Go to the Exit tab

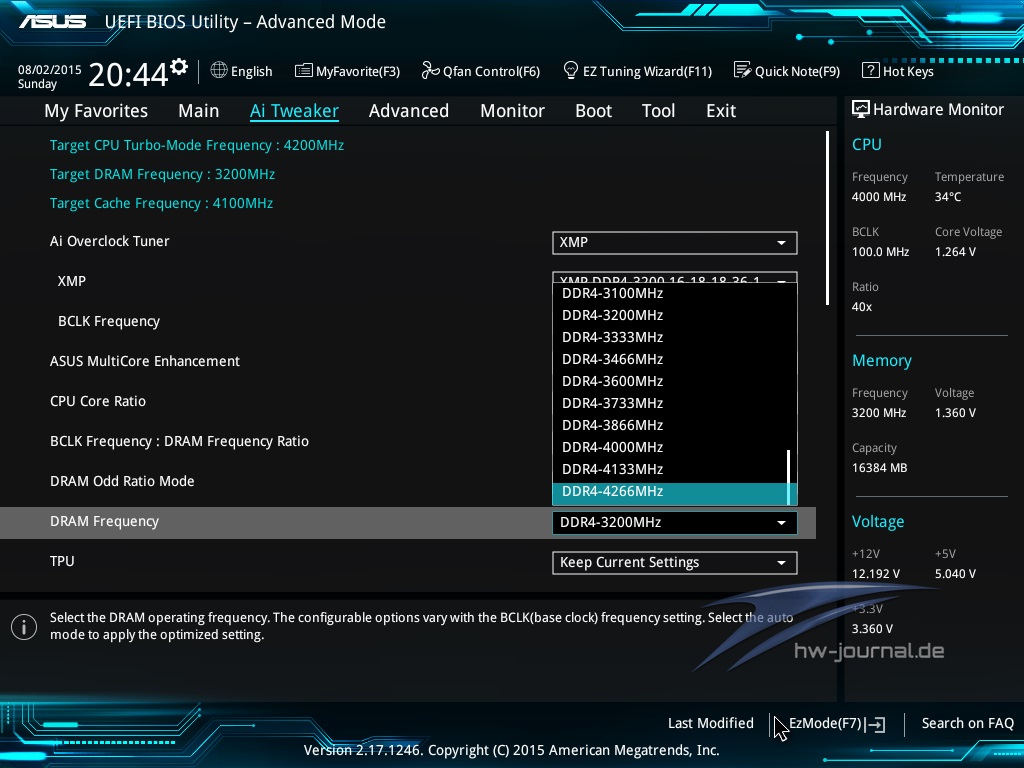click(x=721, y=111)
